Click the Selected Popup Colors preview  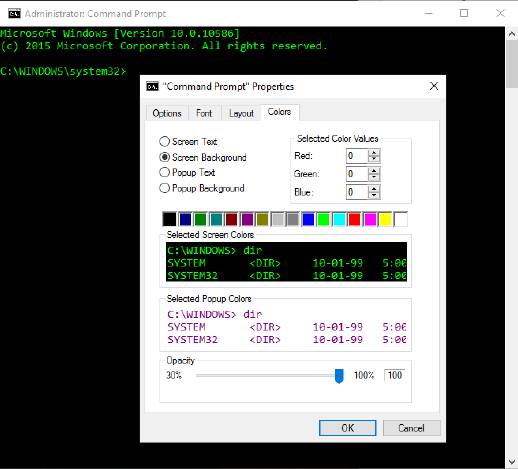tap(286, 326)
